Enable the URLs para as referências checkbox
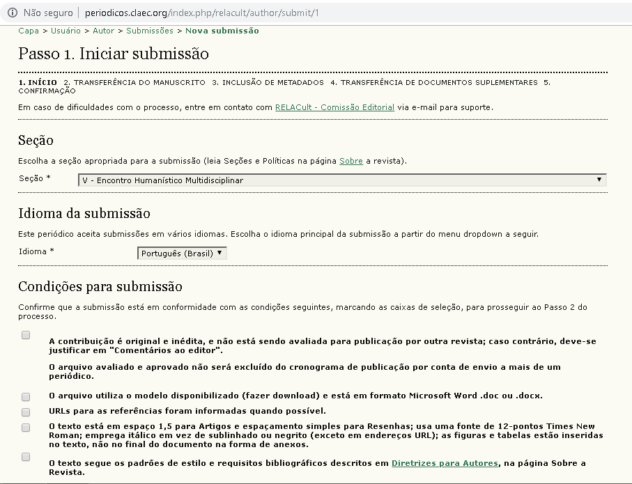Image resolution: width=632 pixels, height=484 pixels. (25, 411)
